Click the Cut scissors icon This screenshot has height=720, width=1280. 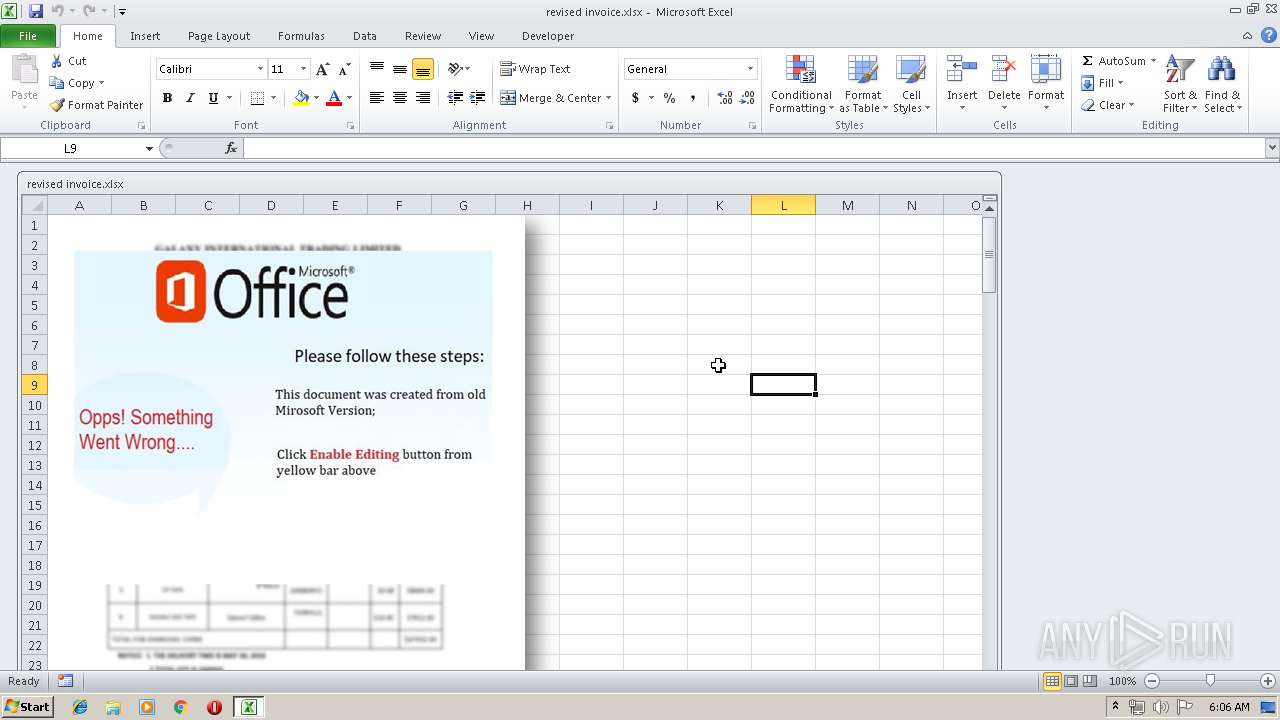pyautogui.click(x=57, y=61)
